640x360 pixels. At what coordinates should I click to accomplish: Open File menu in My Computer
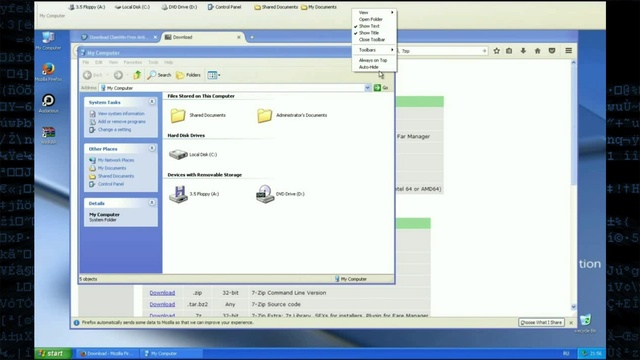[x=86, y=62]
